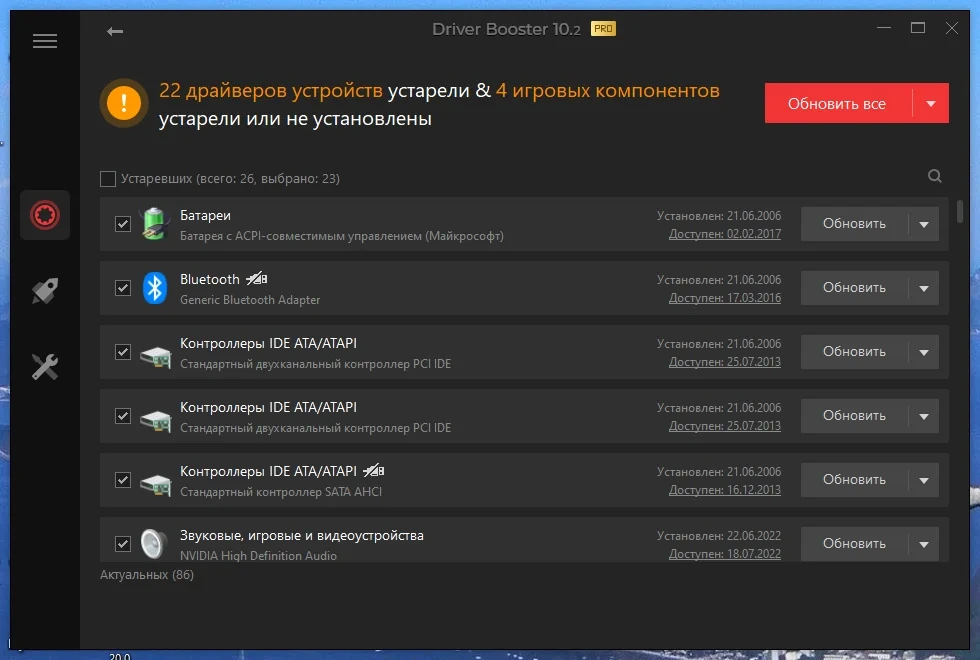980x660 pixels.
Task: Open the driver scan sidebar section
Action: pos(45,215)
